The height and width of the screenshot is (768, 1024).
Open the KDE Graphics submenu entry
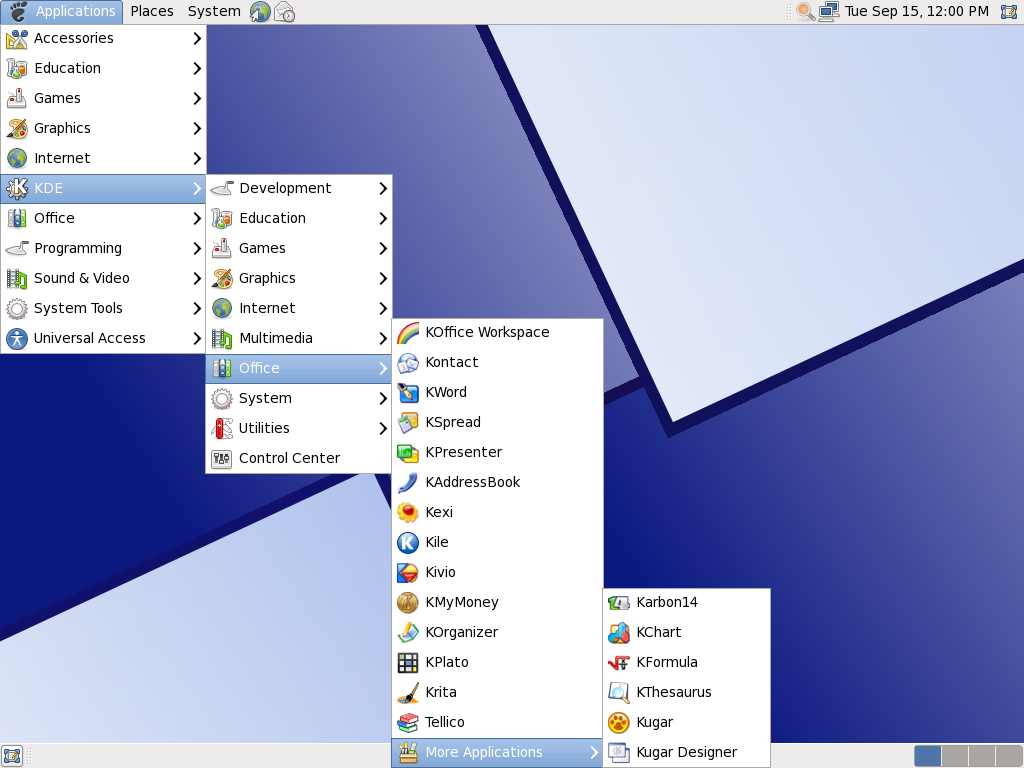[298, 279]
